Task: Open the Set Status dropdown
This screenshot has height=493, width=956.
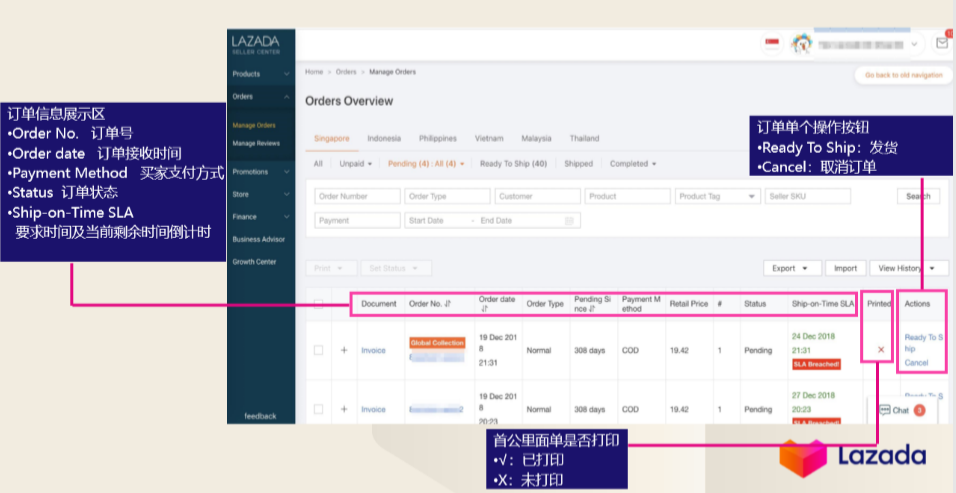Action: 396,268
